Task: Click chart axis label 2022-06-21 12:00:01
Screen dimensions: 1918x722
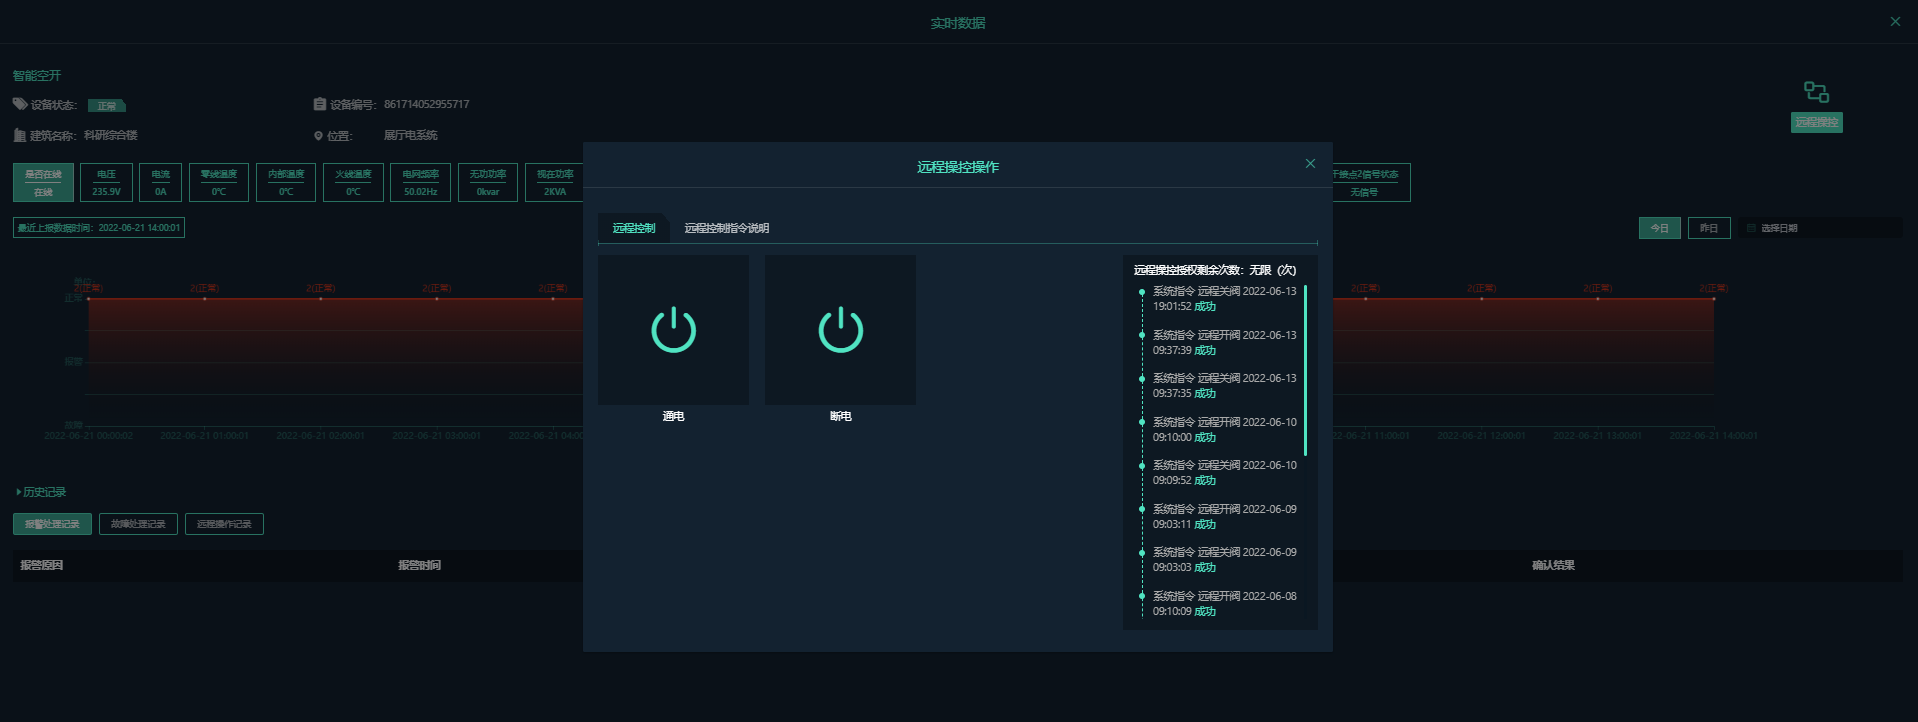Action: 1481,435
